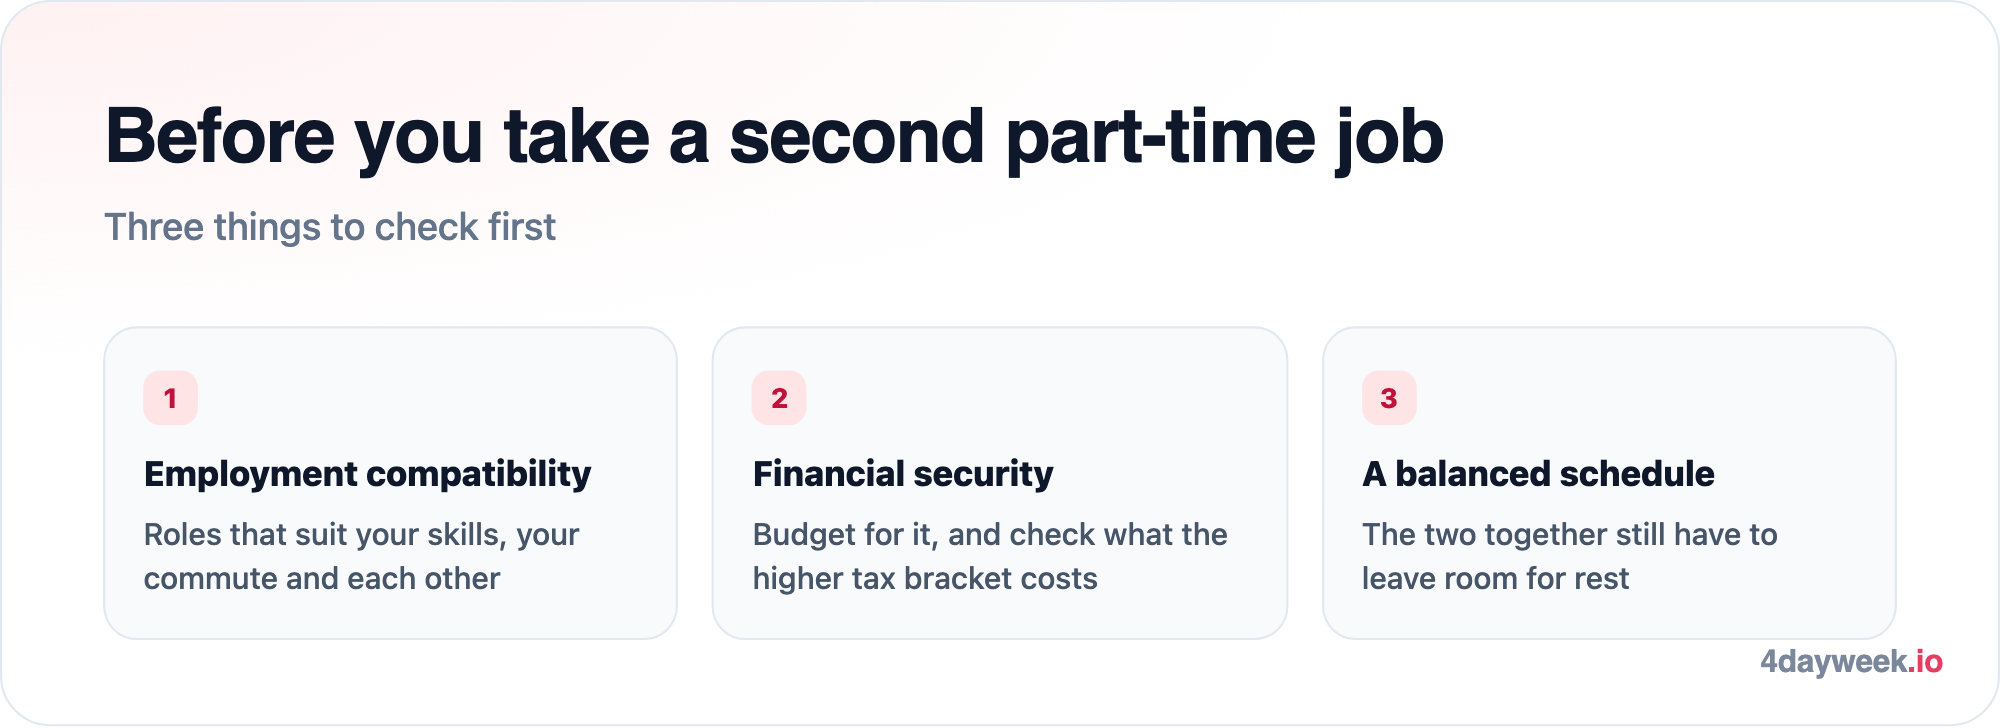2000x728 pixels.
Task: Click the word 'Before' in the headline
Action: coord(220,137)
